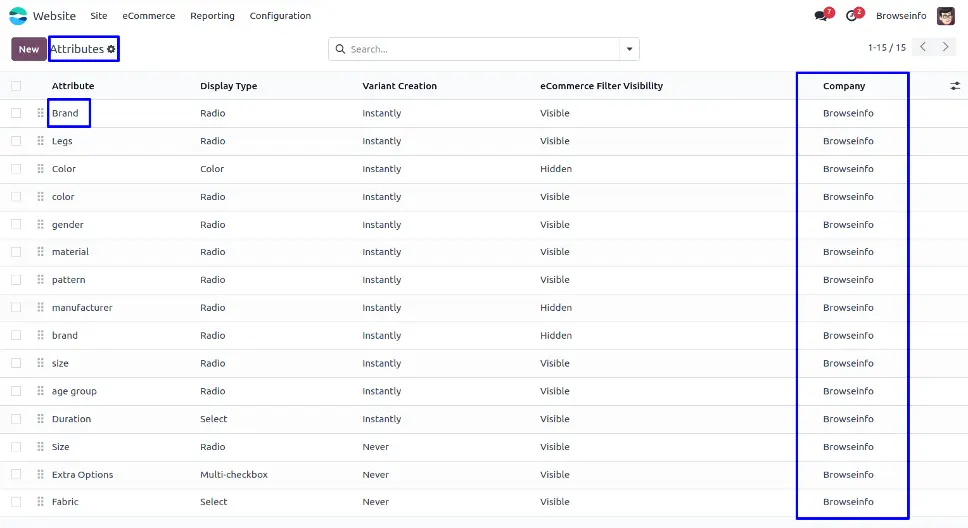Open optional columns adjust icon

pyautogui.click(x=955, y=86)
